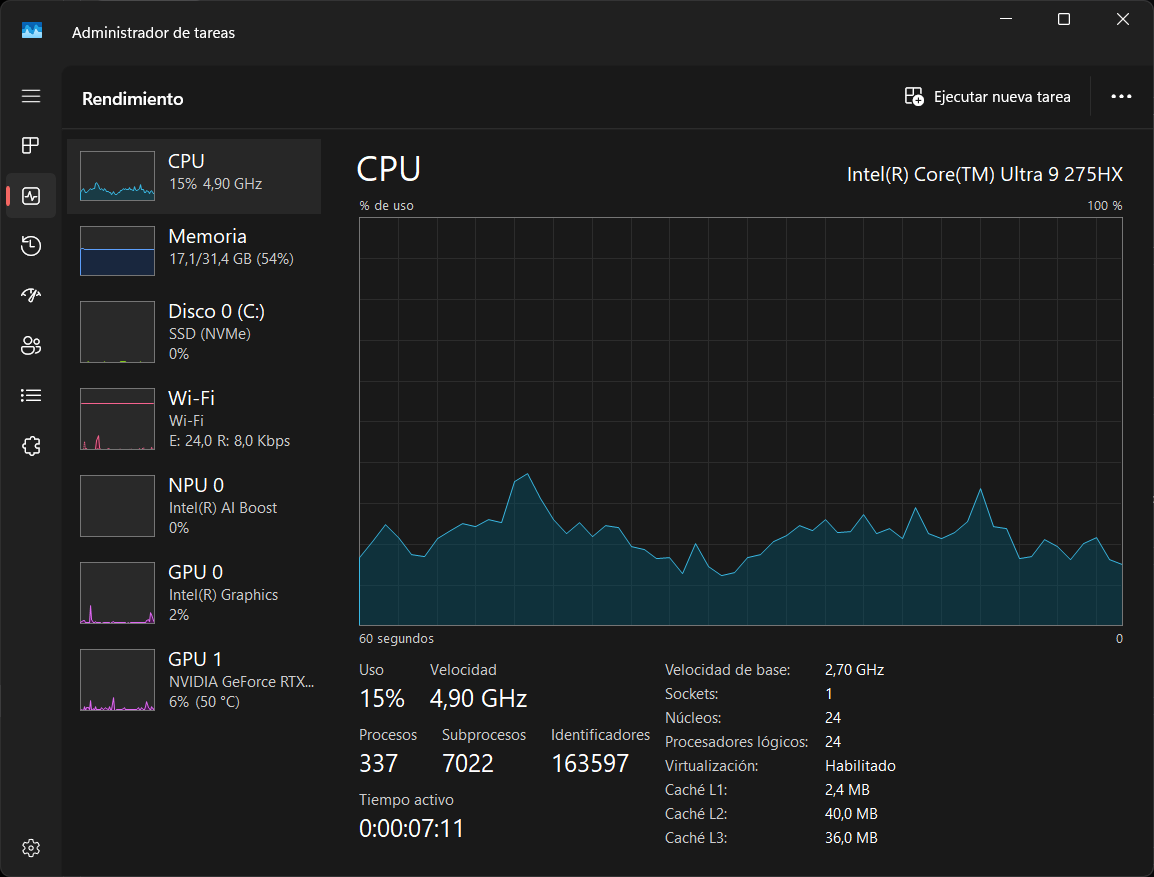Click the % de uso graph label
1154x877 pixels.
(x=386, y=205)
